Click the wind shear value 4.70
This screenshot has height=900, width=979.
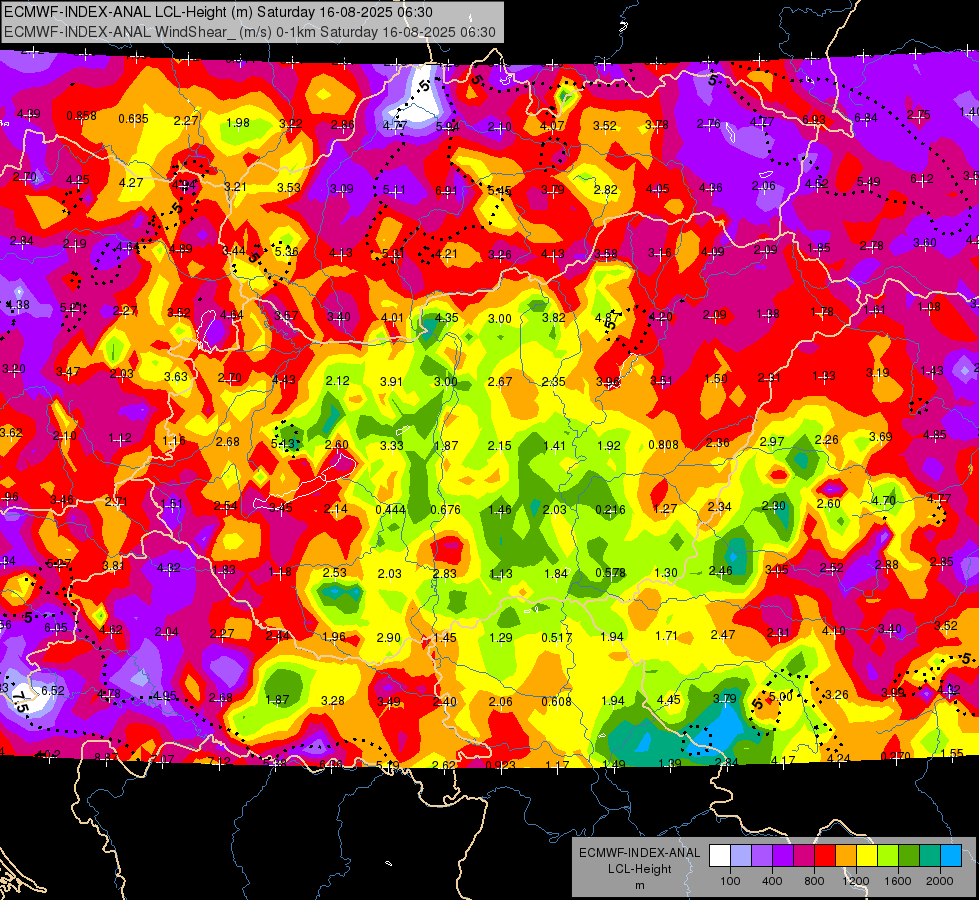point(883,500)
